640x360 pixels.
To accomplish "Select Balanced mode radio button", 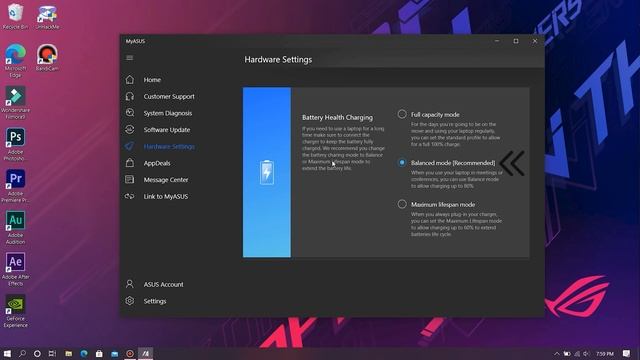I will pos(402,162).
